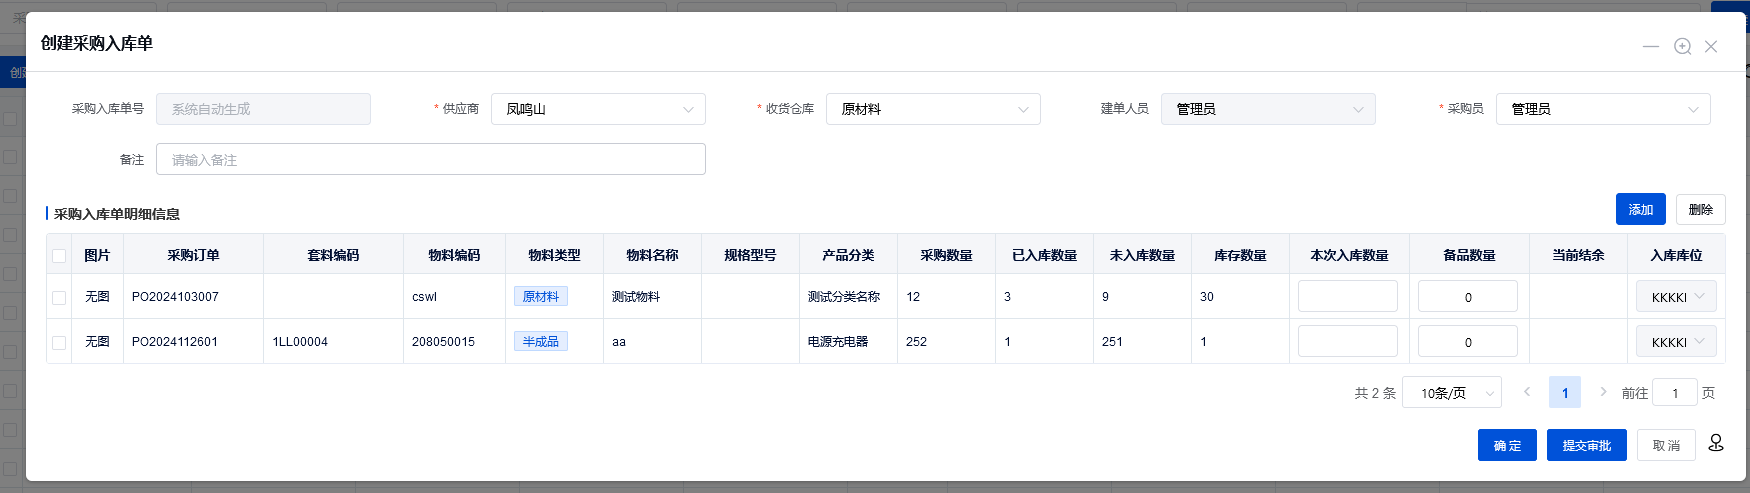Toggle the select-all checkbox in table header
The image size is (1750, 493).
(x=59, y=256)
